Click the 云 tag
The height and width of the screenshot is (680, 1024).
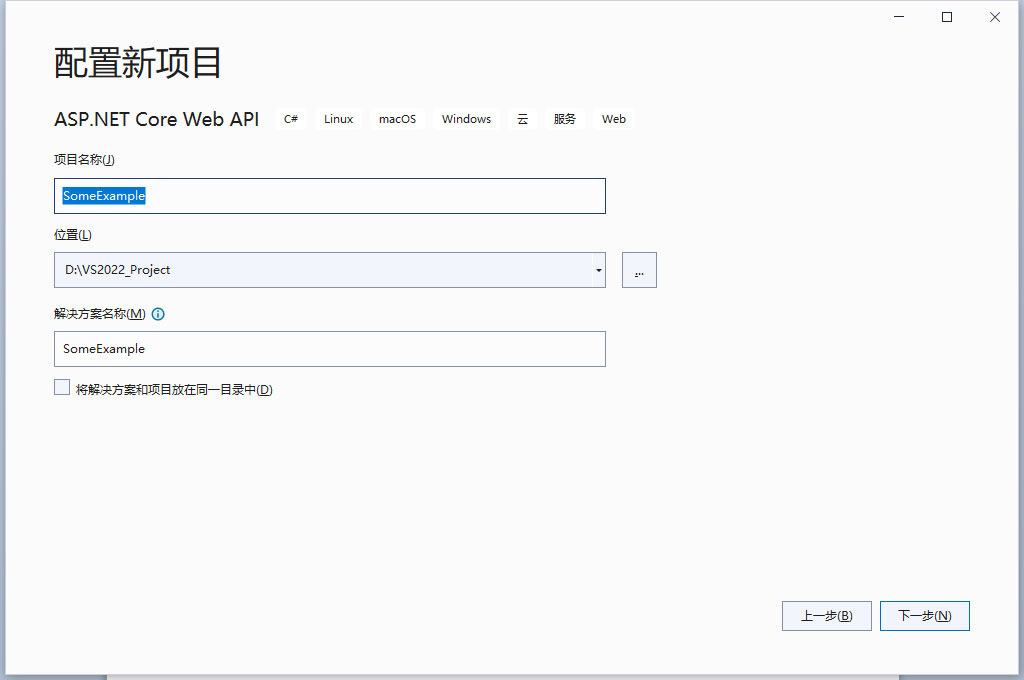(x=522, y=119)
